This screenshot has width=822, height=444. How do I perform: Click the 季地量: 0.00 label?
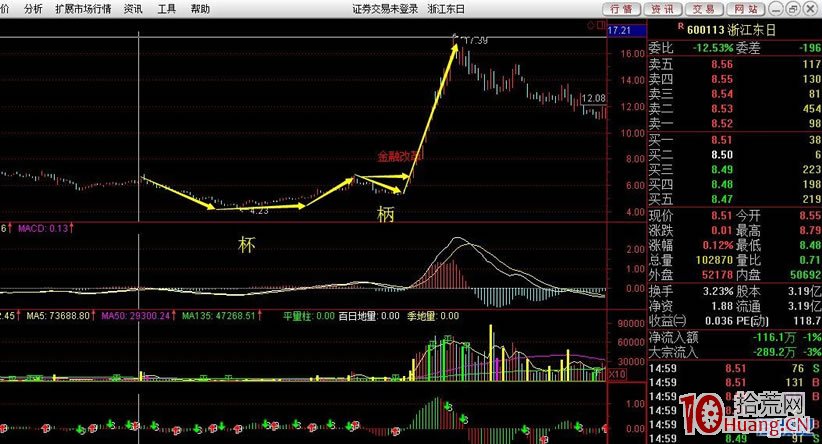[x=434, y=316]
